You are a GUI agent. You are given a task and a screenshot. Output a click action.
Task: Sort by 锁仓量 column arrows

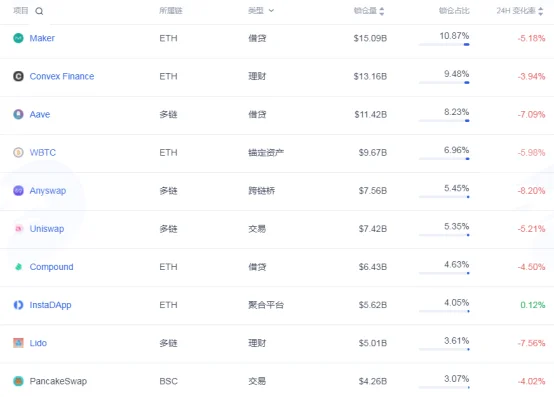[x=382, y=11]
